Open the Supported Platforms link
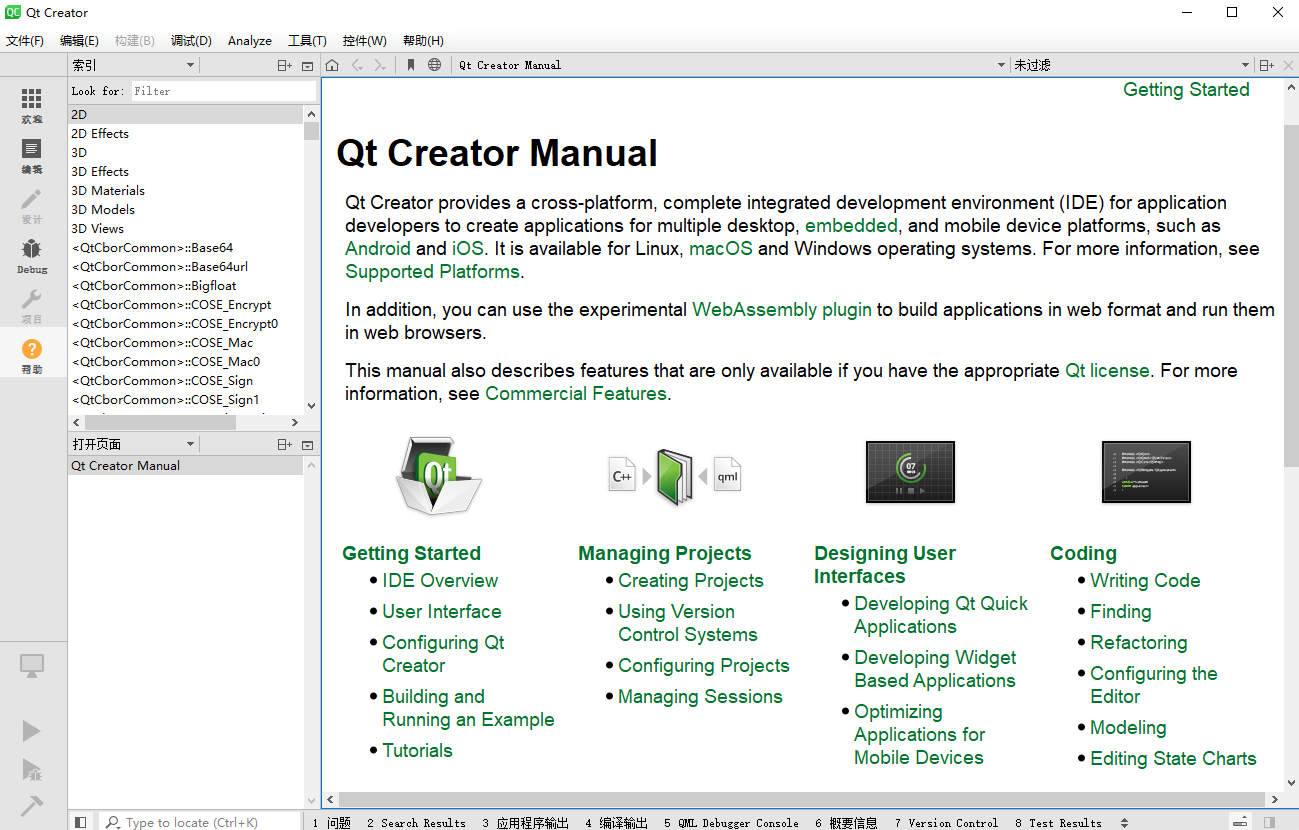 click(432, 272)
